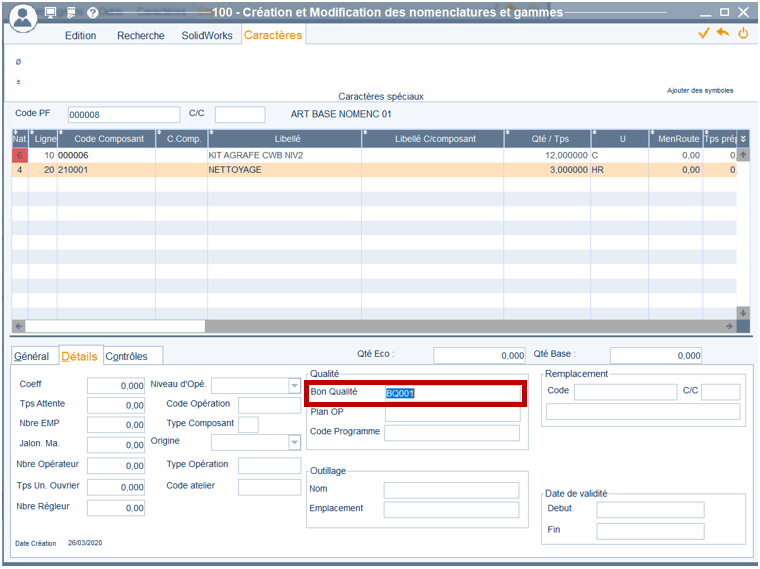Open the Recherche menu
Screen dimensions: 760x569
click(x=141, y=35)
